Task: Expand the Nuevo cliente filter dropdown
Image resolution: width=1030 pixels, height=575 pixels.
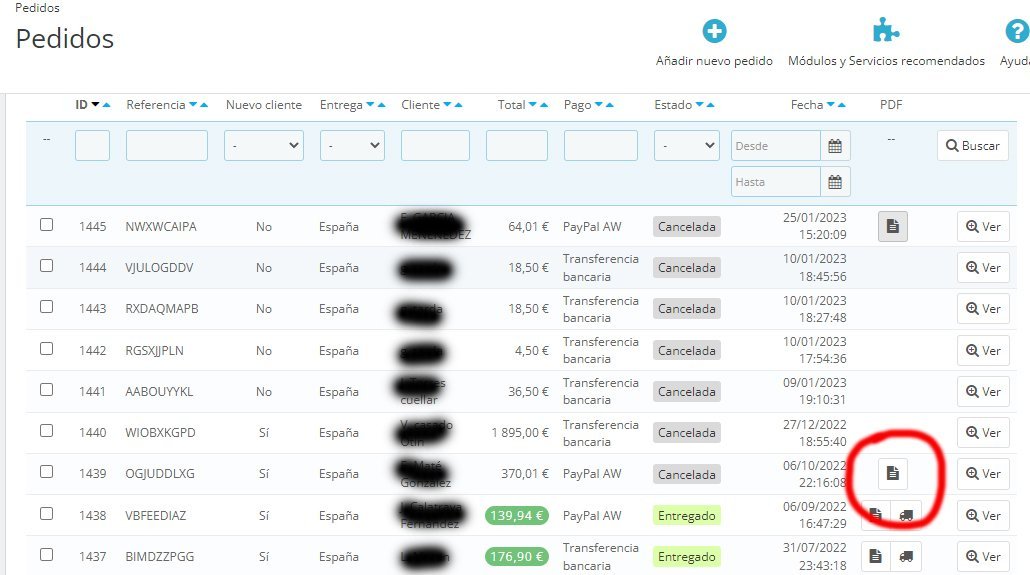Action: coord(264,146)
